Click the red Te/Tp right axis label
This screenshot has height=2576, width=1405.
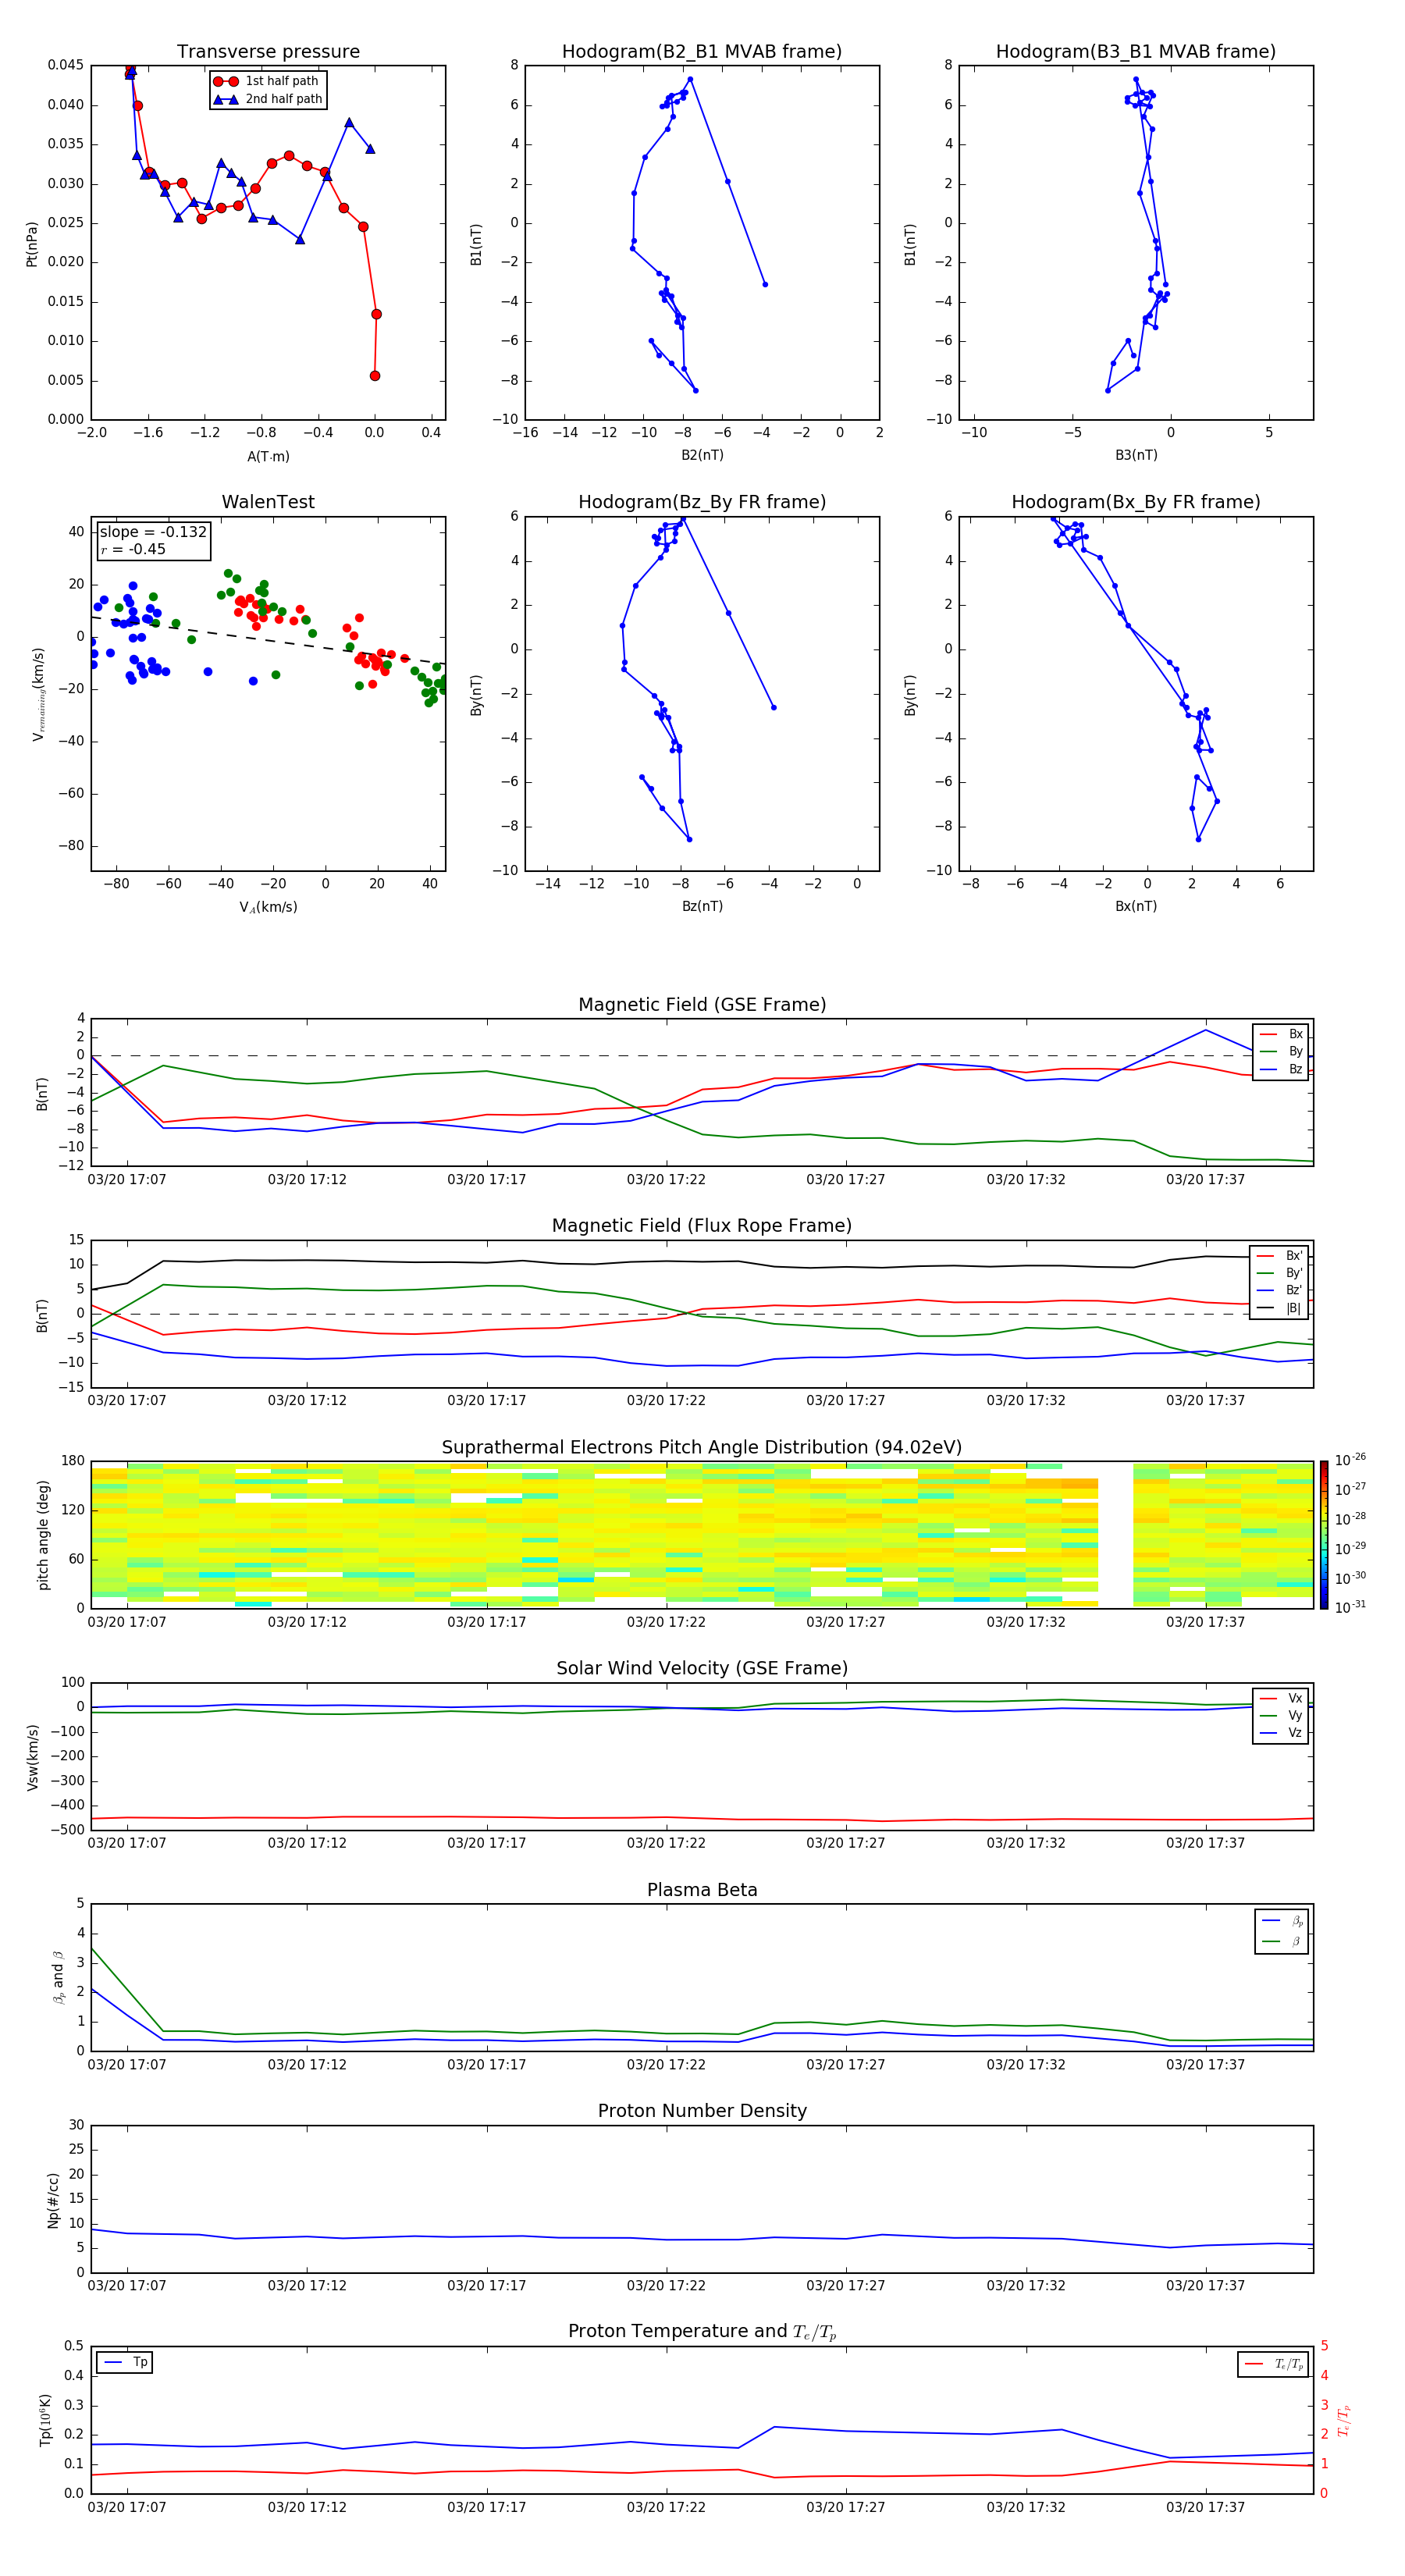click(x=1345, y=2420)
